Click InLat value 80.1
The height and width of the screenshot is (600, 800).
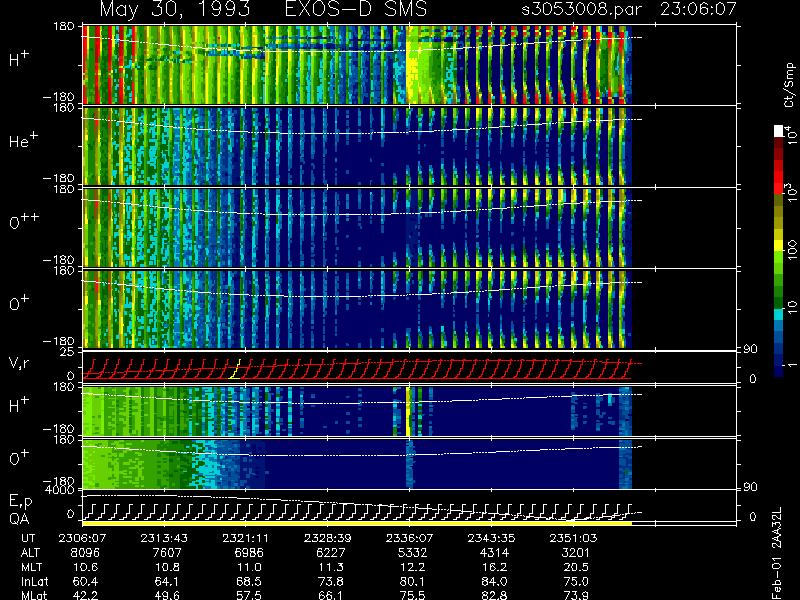(412, 582)
